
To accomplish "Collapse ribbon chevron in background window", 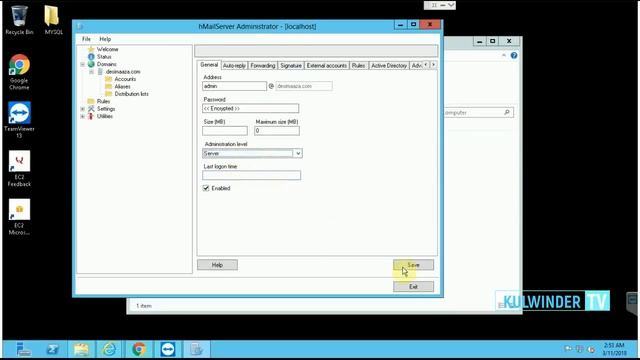I will [x=504, y=55].
